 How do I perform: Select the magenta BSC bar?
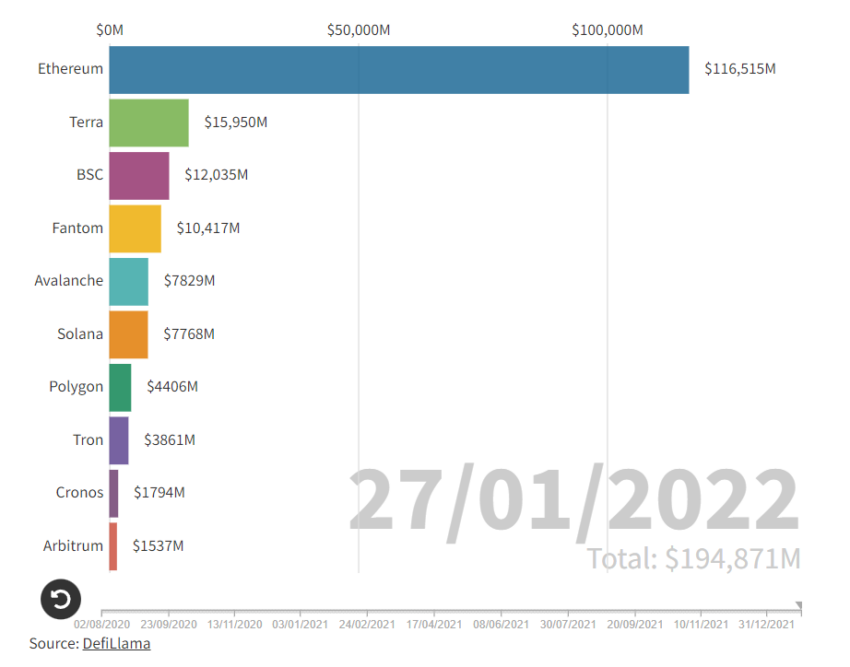pos(139,176)
